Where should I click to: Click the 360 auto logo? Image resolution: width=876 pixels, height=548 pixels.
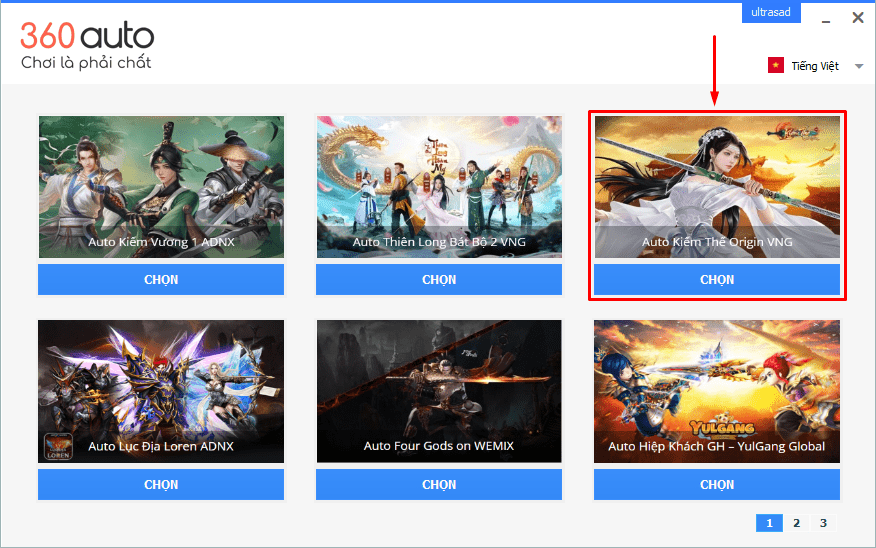click(x=87, y=46)
